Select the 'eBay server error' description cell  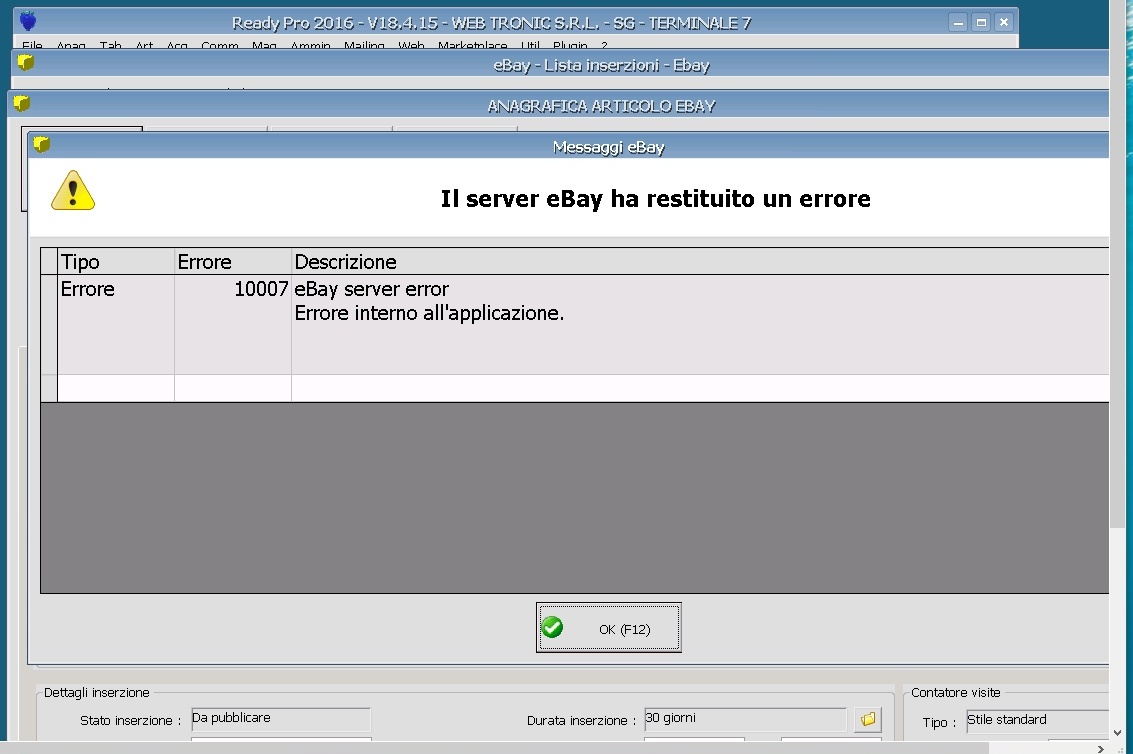click(x=700, y=324)
